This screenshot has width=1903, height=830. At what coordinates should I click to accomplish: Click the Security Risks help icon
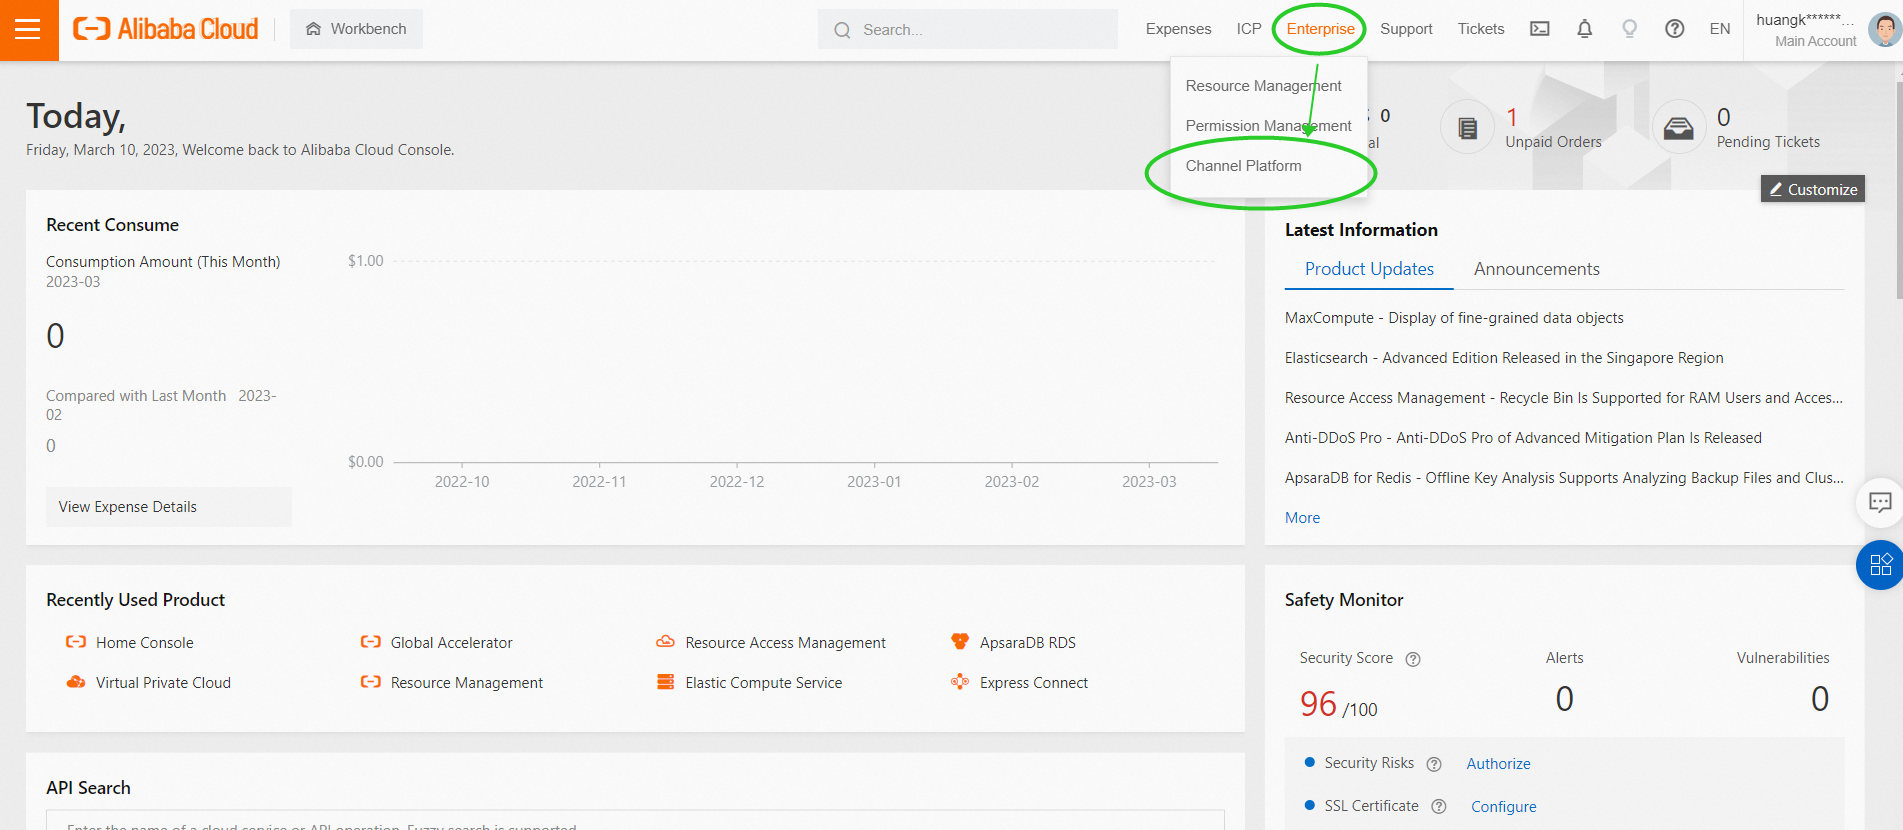[1434, 764]
